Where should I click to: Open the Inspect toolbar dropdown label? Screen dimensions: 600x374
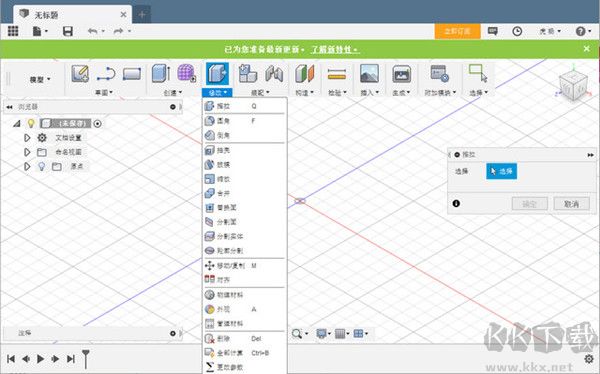(337, 92)
